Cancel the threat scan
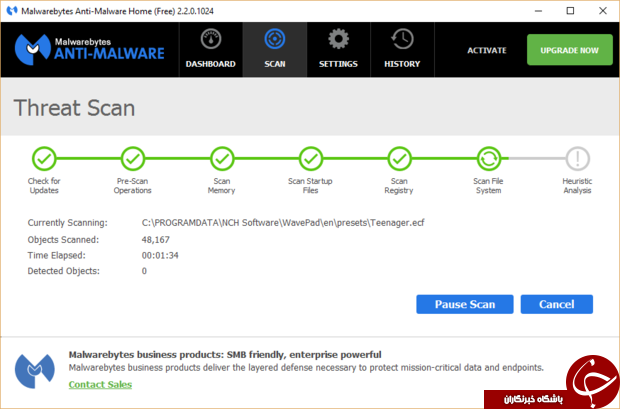Image resolution: width=620 pixels, height=409 pixels. [556, 304]
